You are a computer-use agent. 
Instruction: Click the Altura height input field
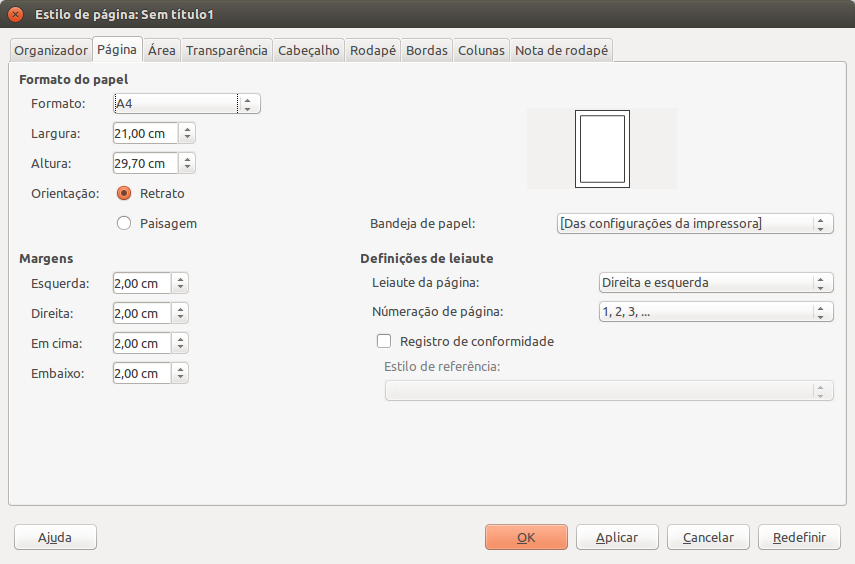point(145,163)
